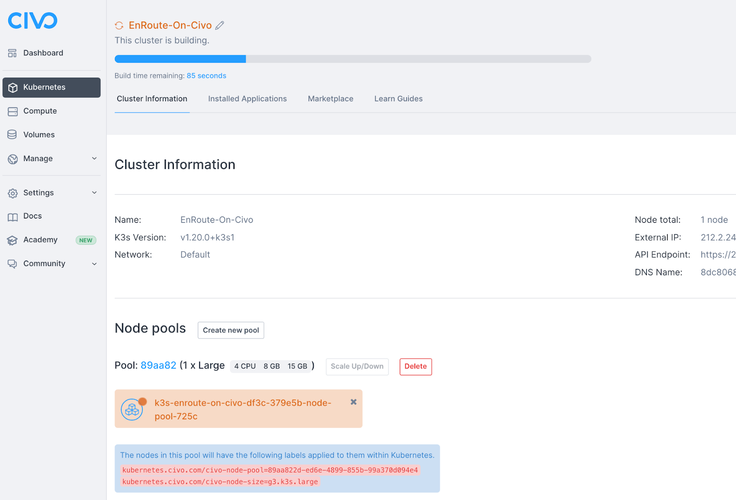
Task: Click the build progress bar
Action: (353, 59)
